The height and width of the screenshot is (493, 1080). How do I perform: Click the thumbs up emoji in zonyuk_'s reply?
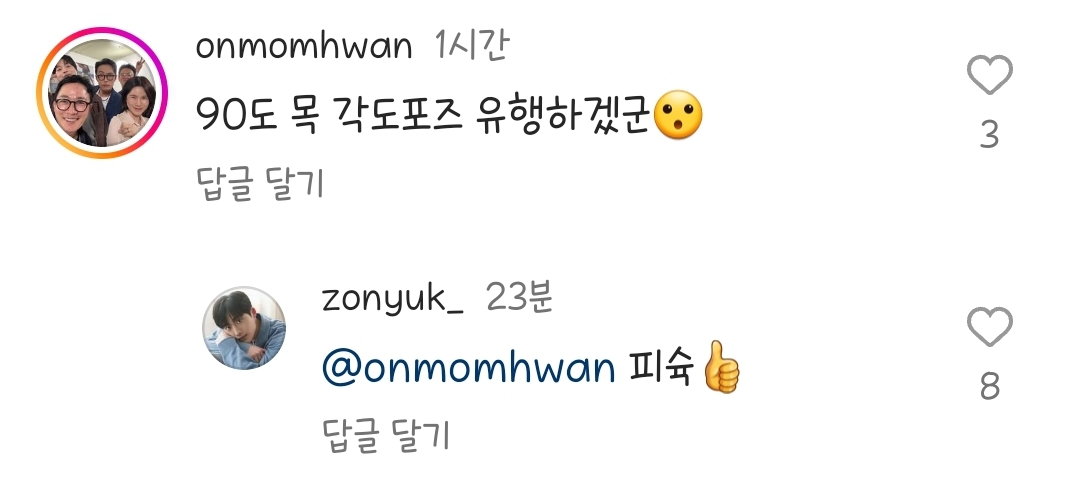(x=720, y=366)
